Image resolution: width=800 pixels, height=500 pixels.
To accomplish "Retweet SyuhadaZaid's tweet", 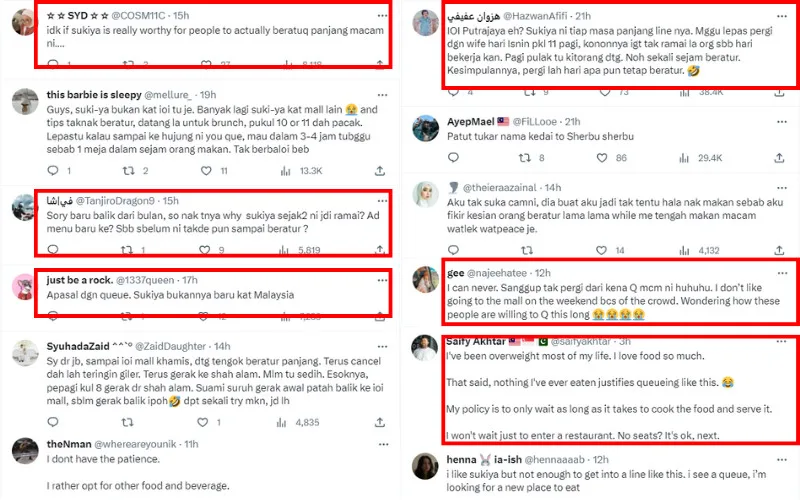I will 127,424.
